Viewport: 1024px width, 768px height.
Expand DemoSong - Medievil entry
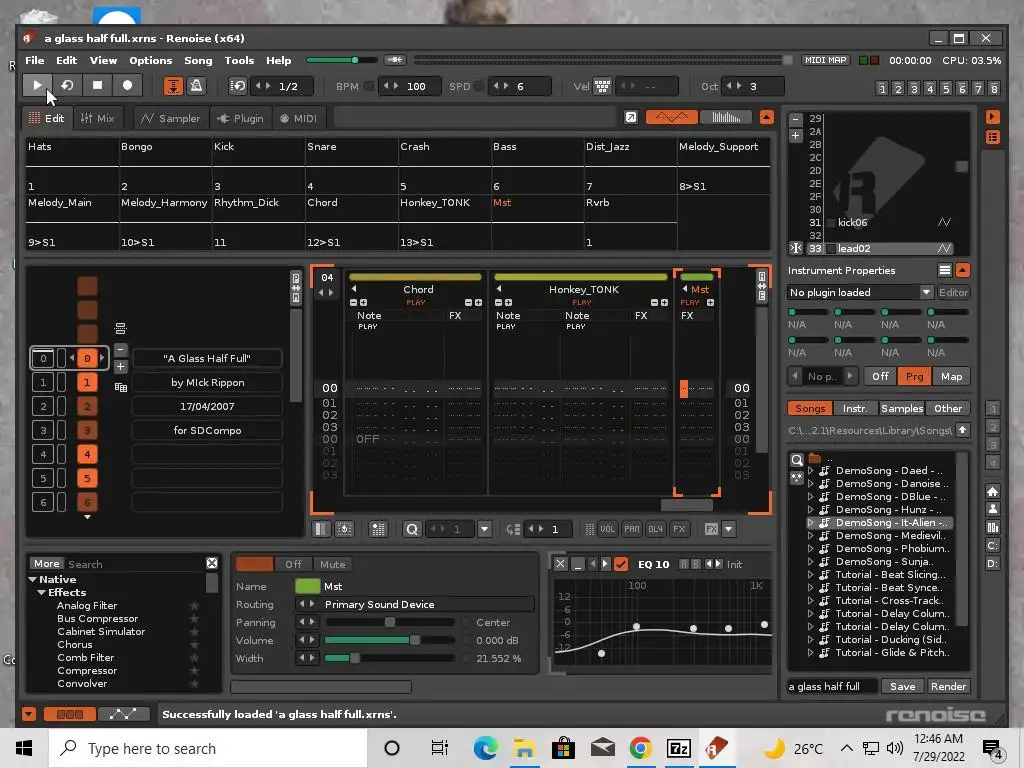pyautogui.click(x=810, y=536)
